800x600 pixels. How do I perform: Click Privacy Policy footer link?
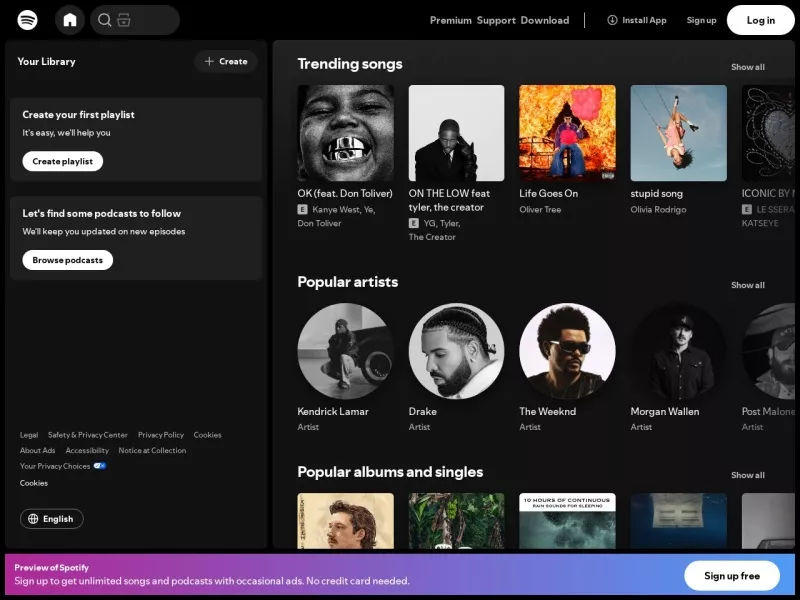coord(161,435)
